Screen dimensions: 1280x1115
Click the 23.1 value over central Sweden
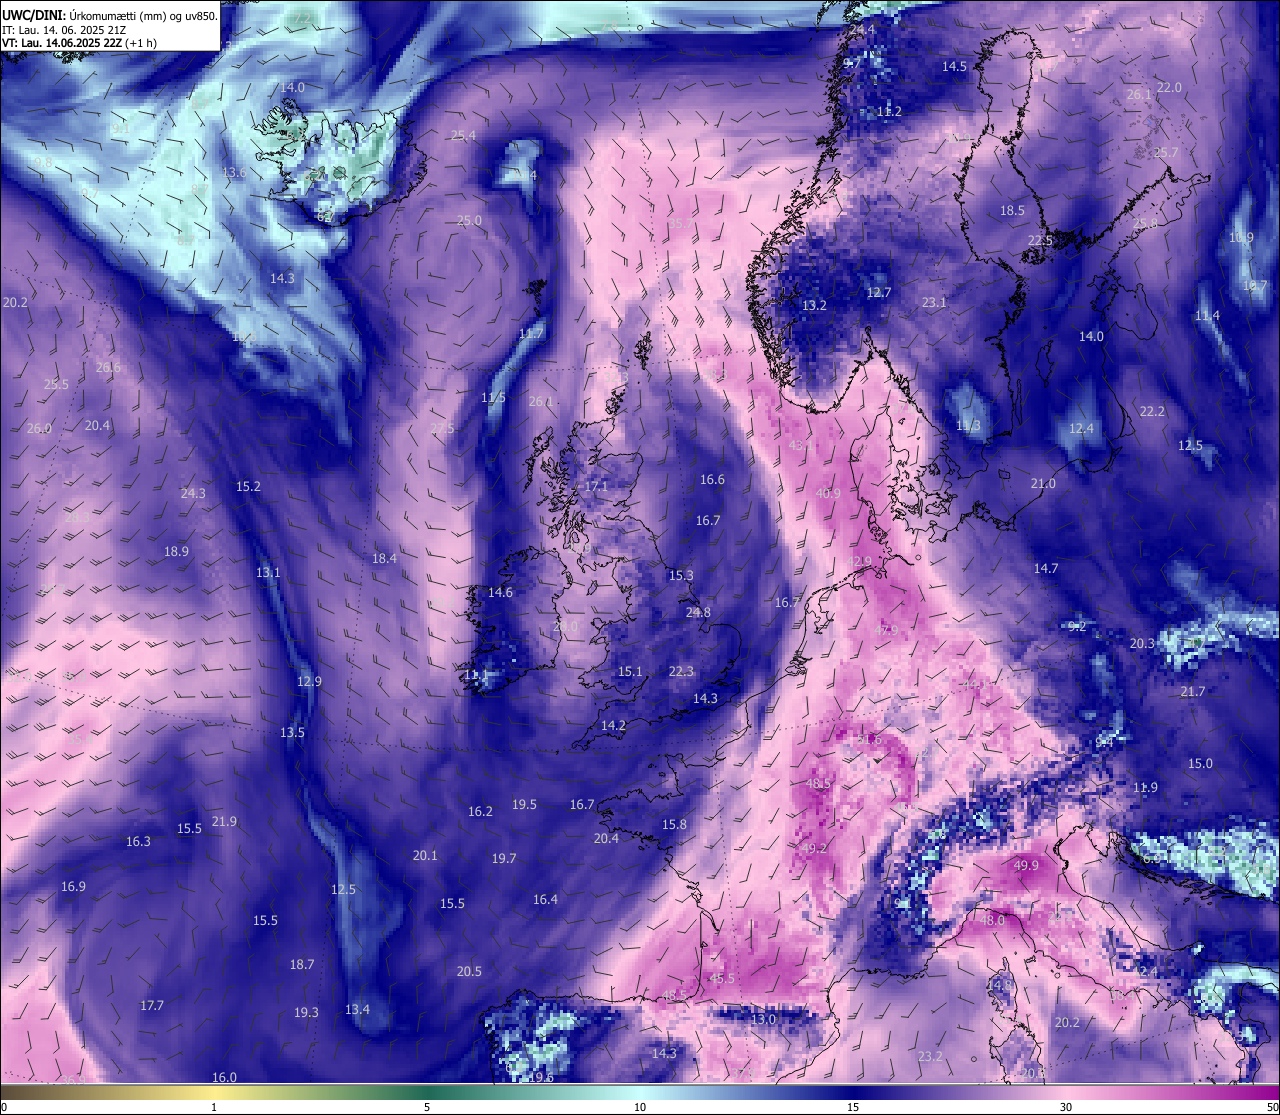(934, 303)
